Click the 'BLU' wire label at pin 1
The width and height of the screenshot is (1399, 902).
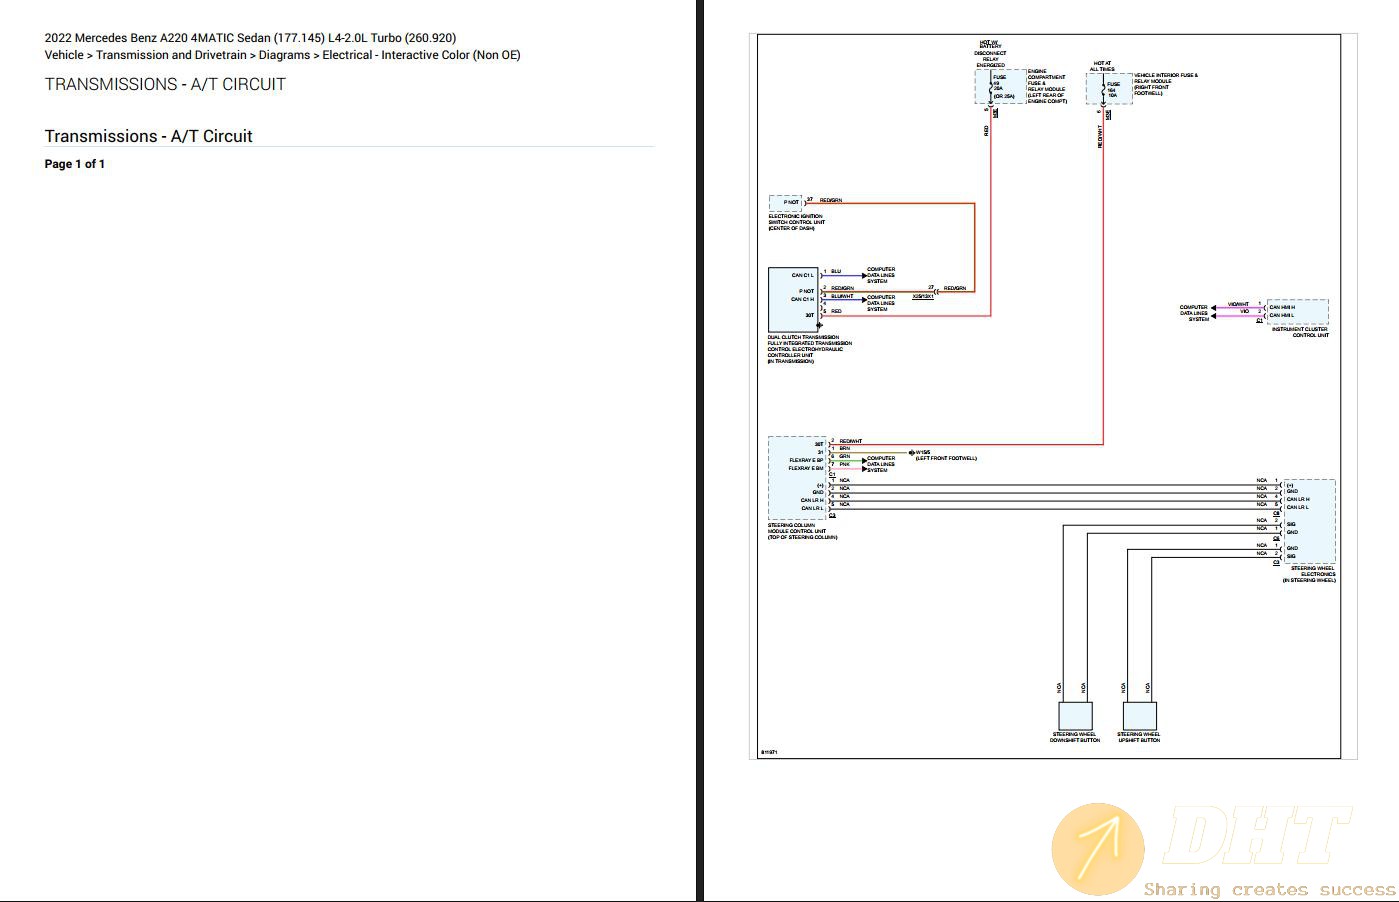click(836, 272)
